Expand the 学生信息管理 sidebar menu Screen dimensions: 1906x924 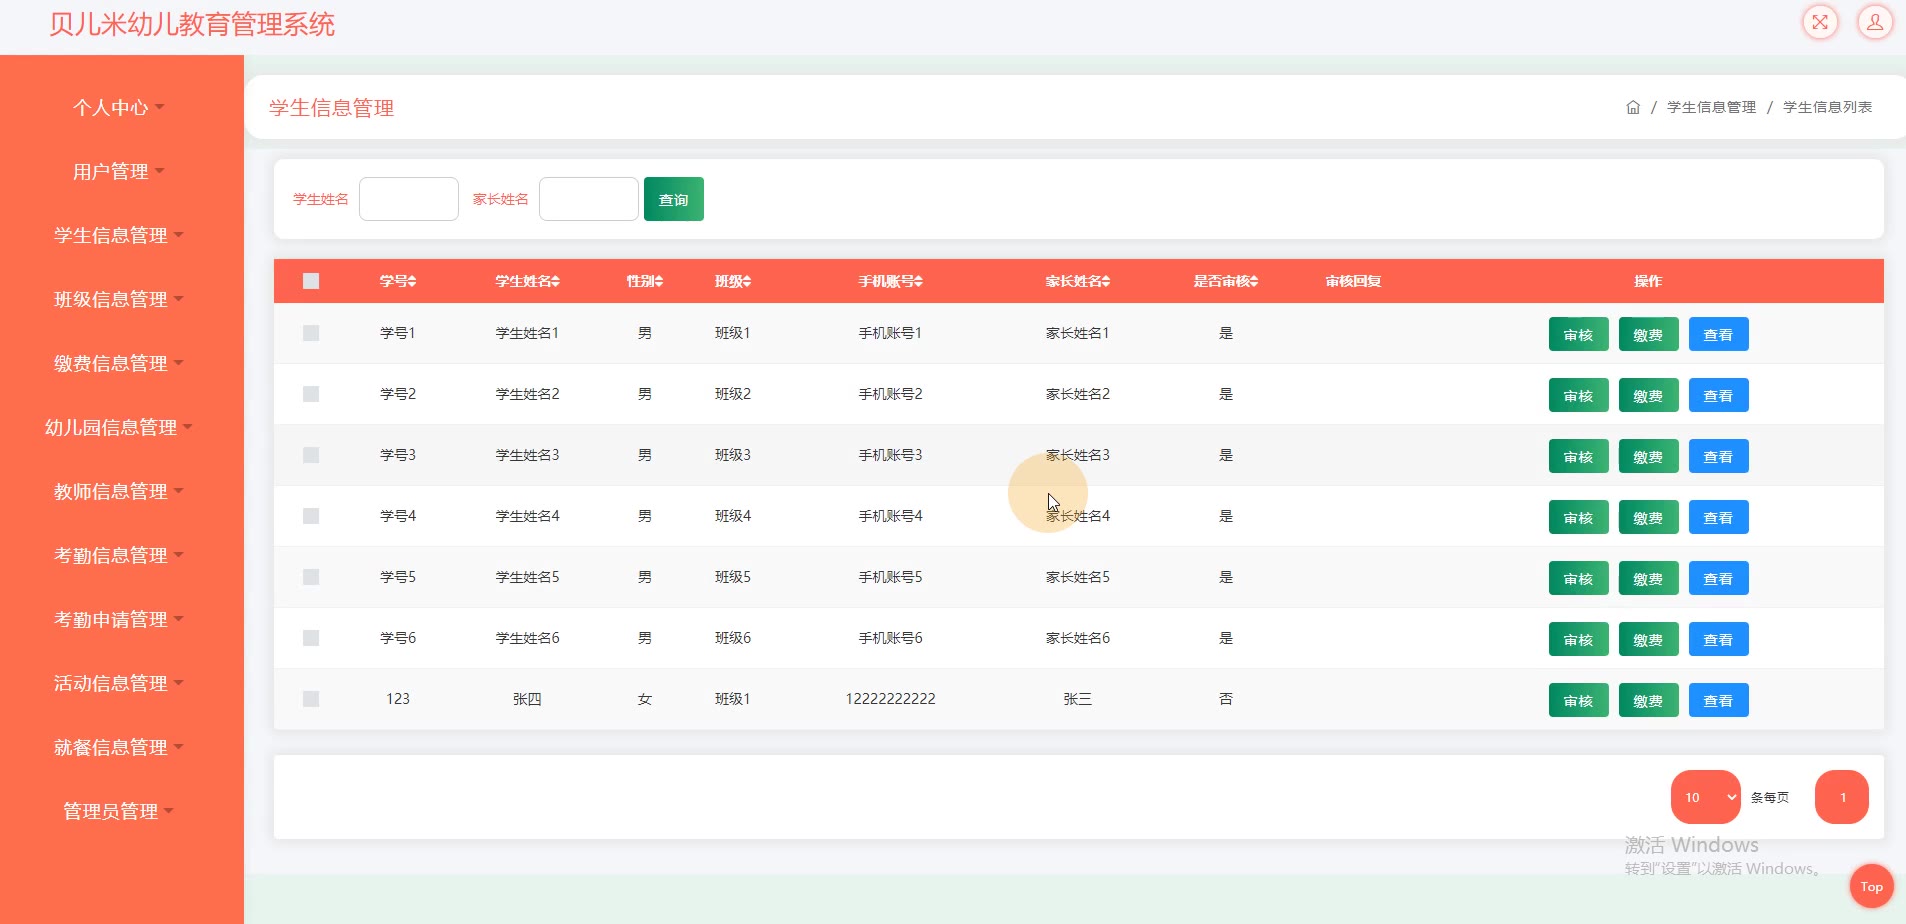[118, 235]
